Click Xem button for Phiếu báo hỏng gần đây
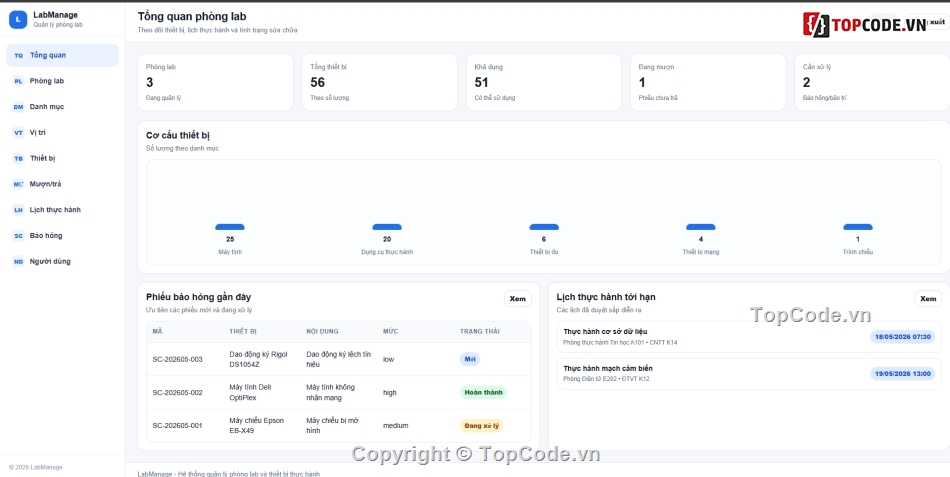This screenshot has width=950, height=477. [x=517, y=299]
